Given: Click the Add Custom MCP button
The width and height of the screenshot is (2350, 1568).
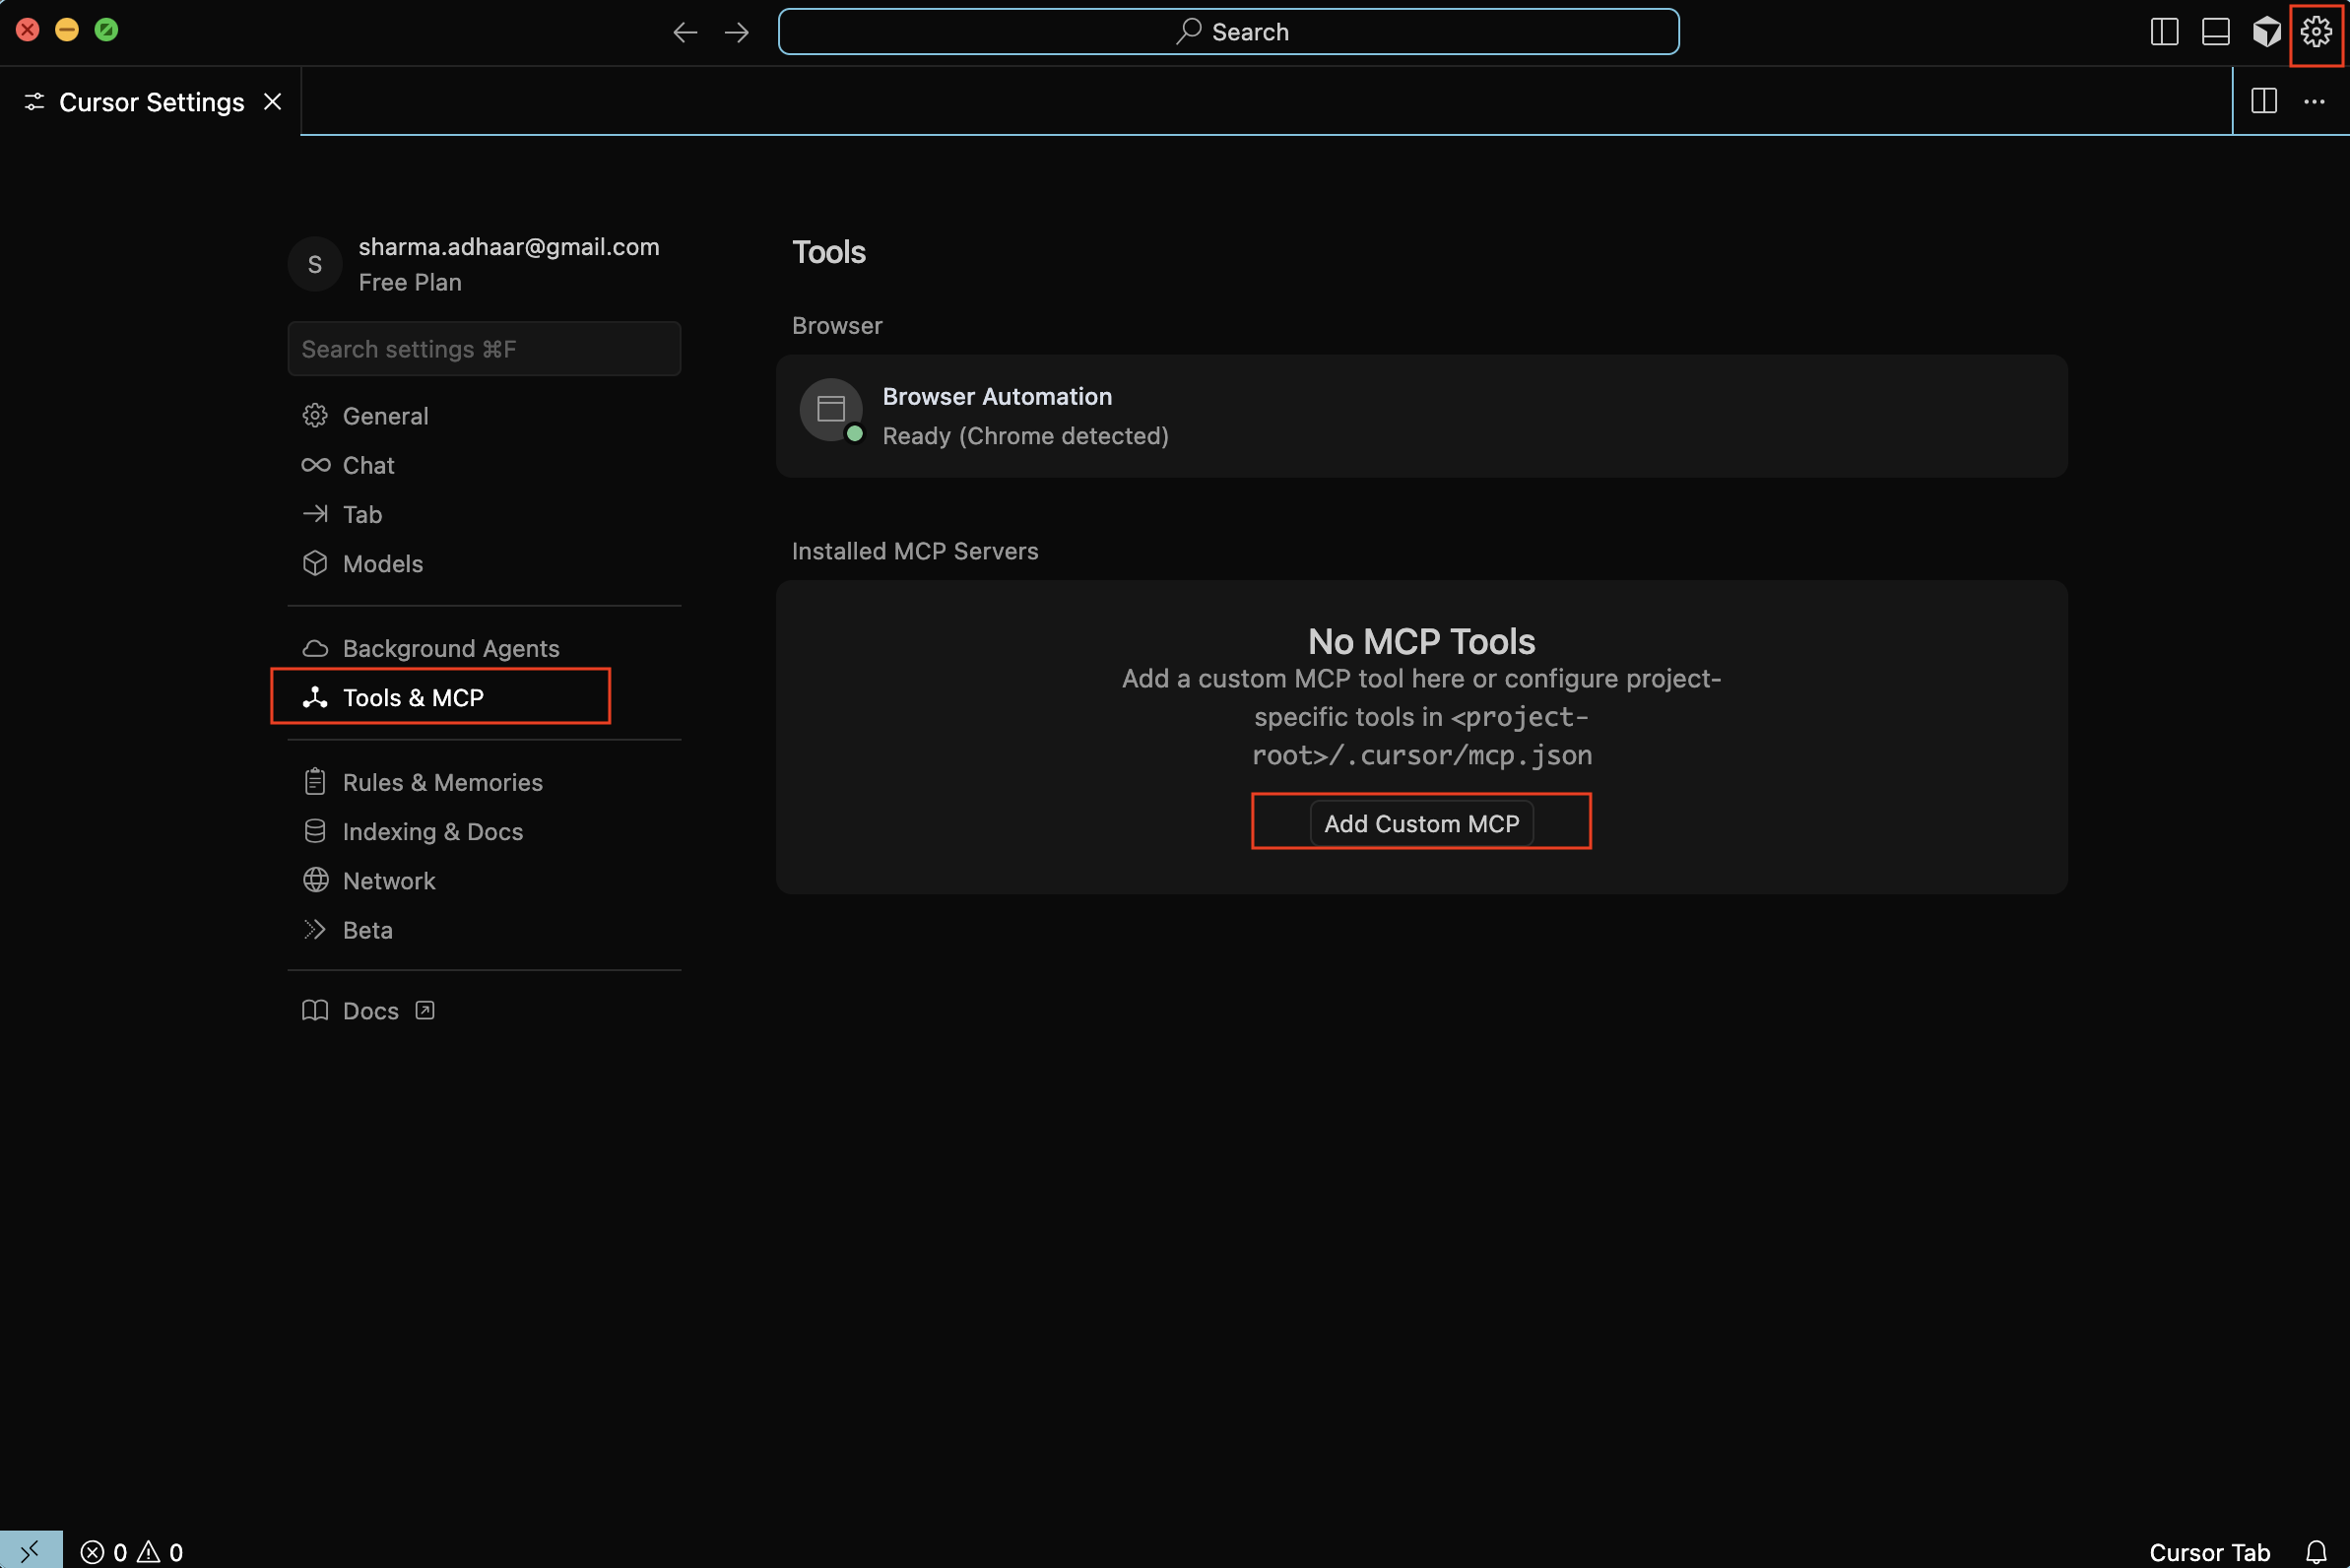Looking at the screenshot, I should 1420,822.
